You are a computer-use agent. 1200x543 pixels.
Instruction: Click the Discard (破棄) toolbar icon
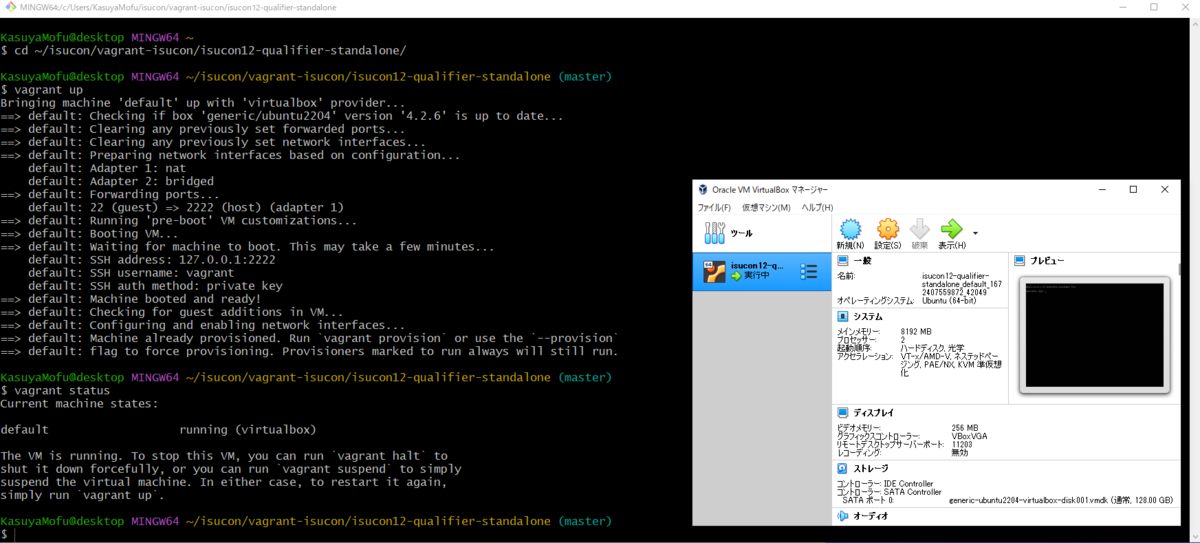(x=919, y=229)
